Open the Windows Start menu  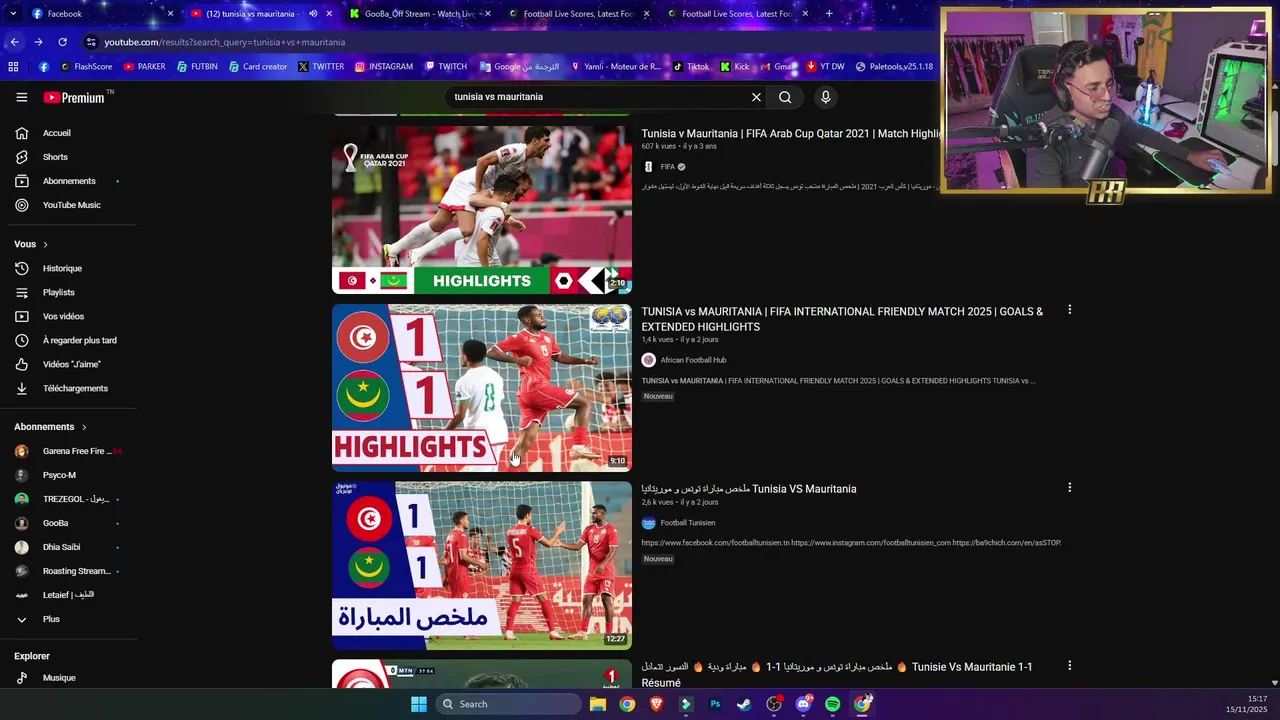419,704
